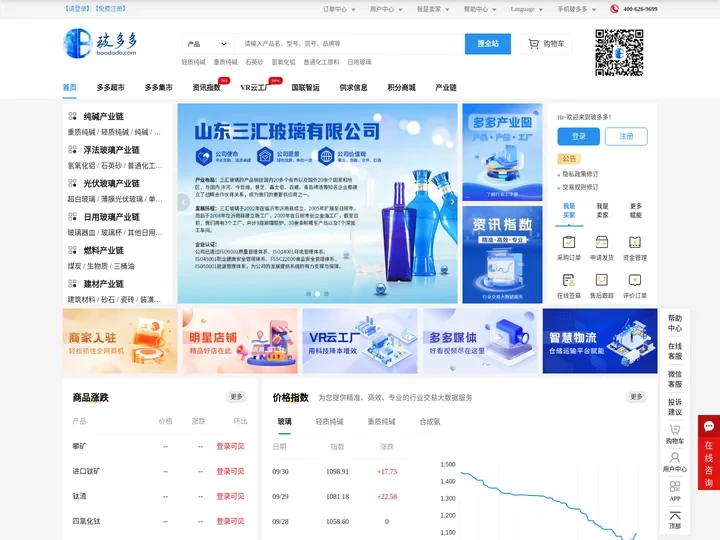Open the 【请登录】 link

pyautogui.click(x=78, y=9)
